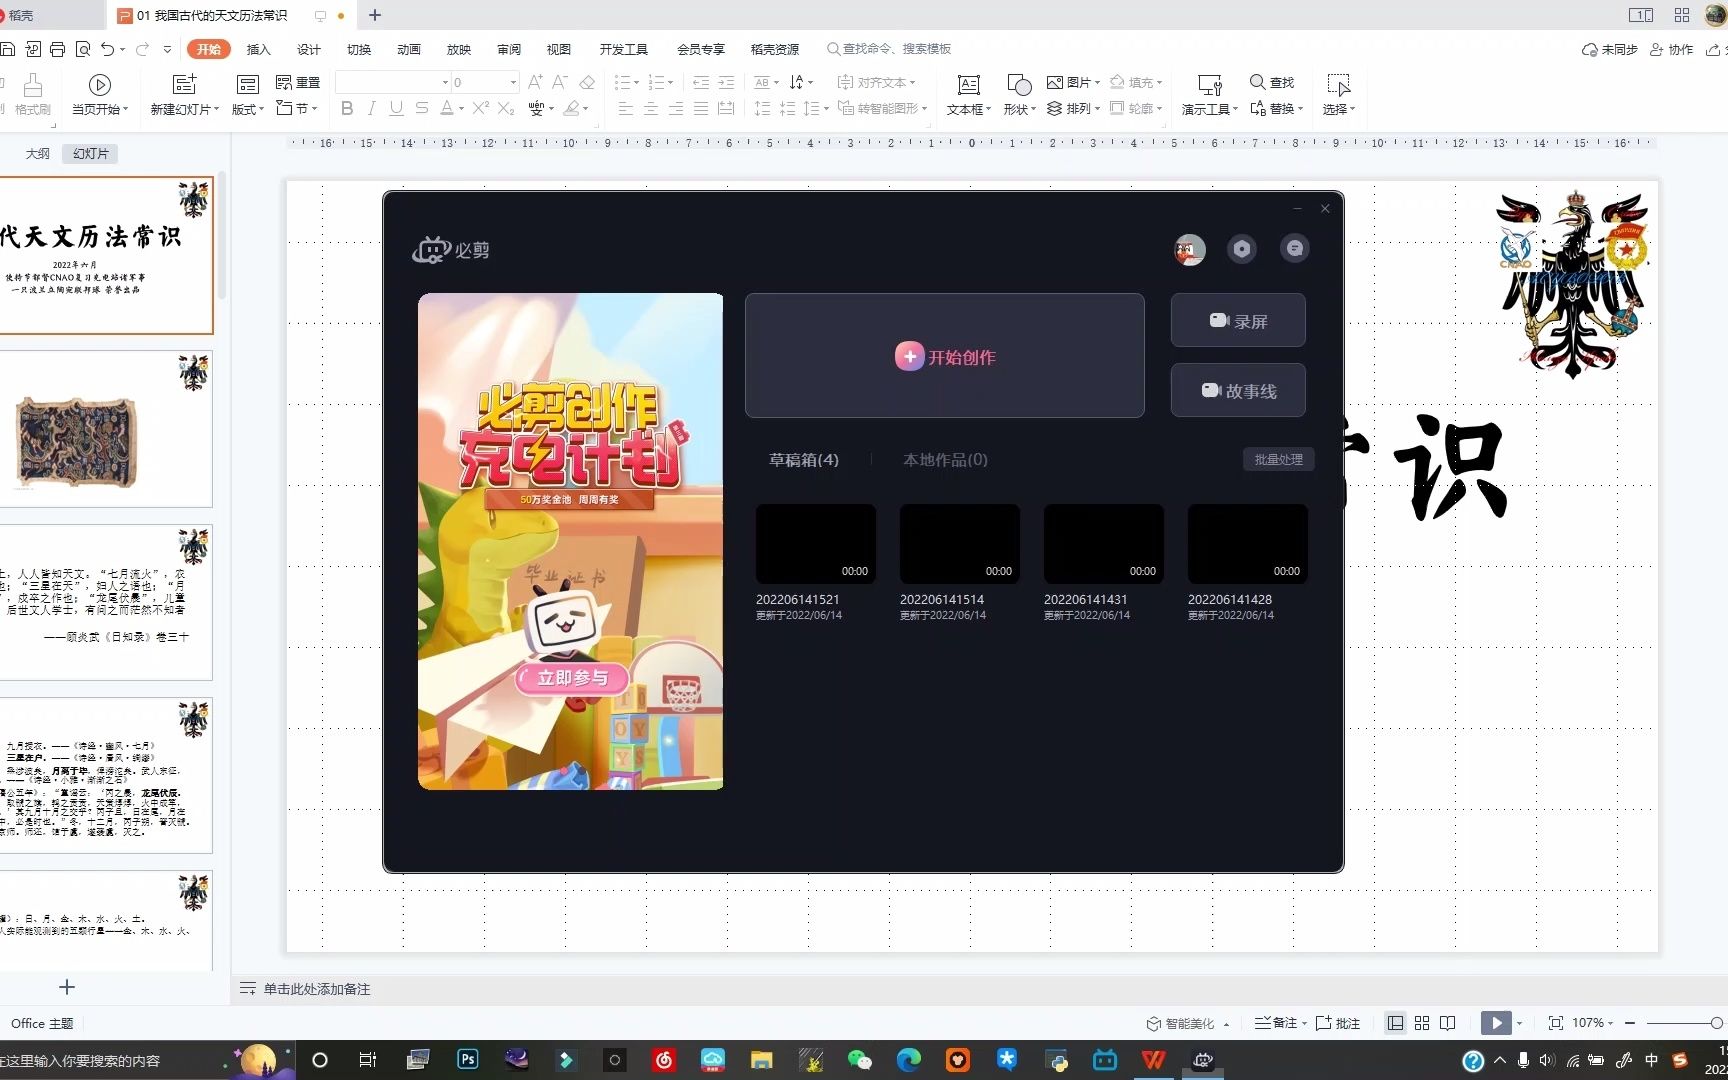Toggle bold formatting
1728x1080 pixels.
(347, 108)
